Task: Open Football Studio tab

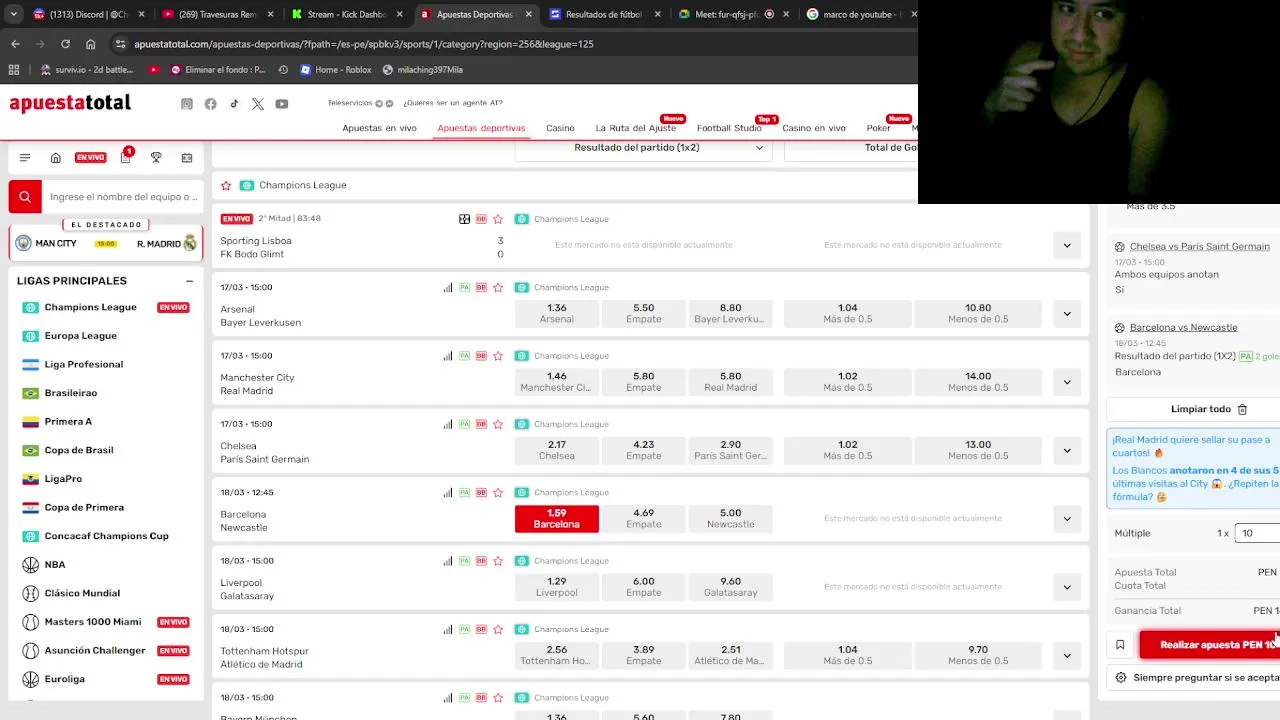Action: [x=729, y=128]
